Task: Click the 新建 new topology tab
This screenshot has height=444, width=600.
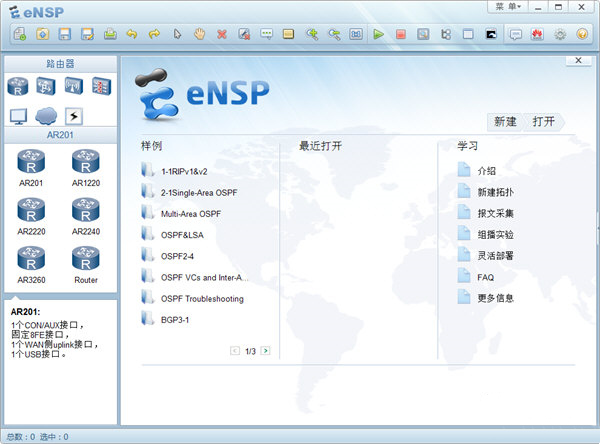Action: [505, 121]
